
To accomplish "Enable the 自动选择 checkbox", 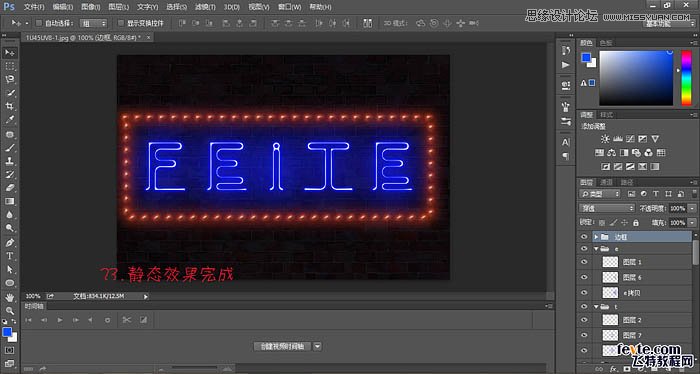I will click(x=38, y=23).
